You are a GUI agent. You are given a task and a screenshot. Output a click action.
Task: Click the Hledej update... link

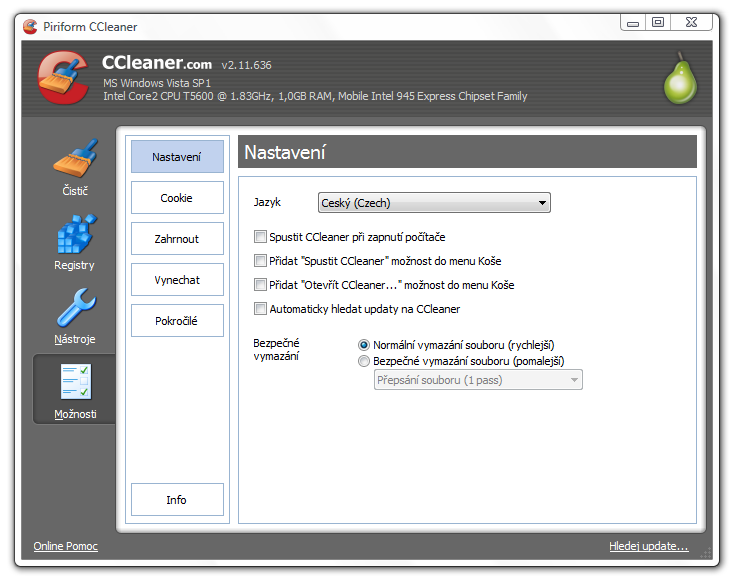tap(649, 546)
